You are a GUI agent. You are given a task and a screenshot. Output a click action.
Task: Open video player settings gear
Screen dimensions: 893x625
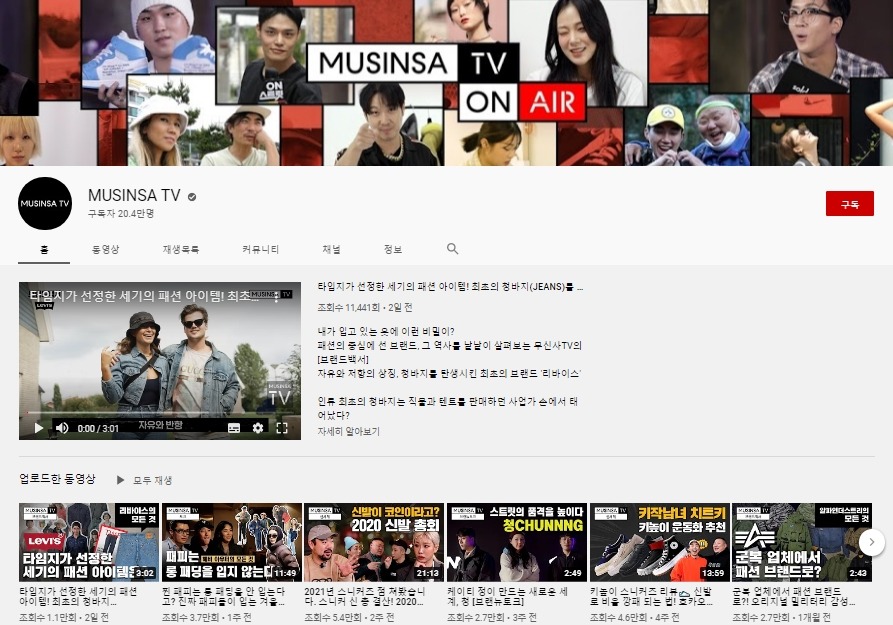(258, 428)
